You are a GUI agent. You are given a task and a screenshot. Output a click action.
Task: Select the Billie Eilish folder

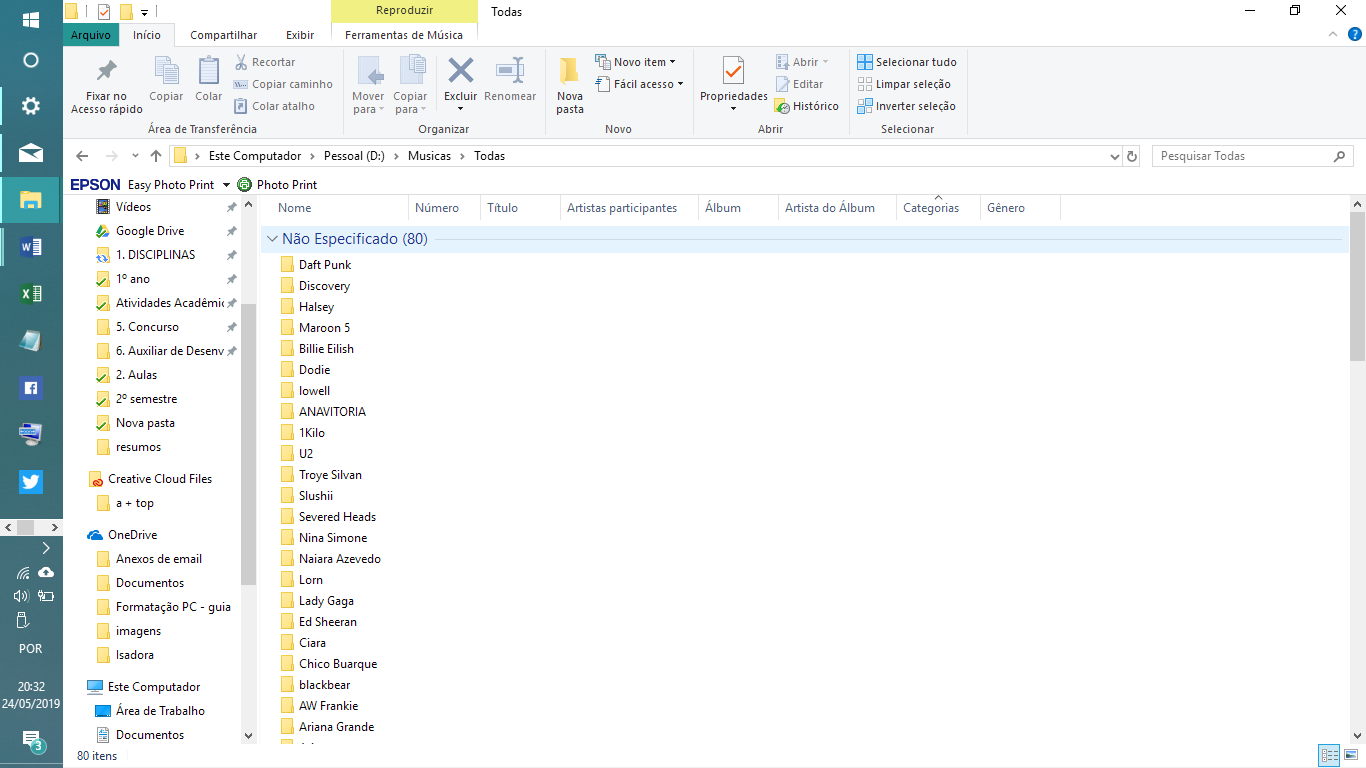pyautogui.click(x=326, y=349)
